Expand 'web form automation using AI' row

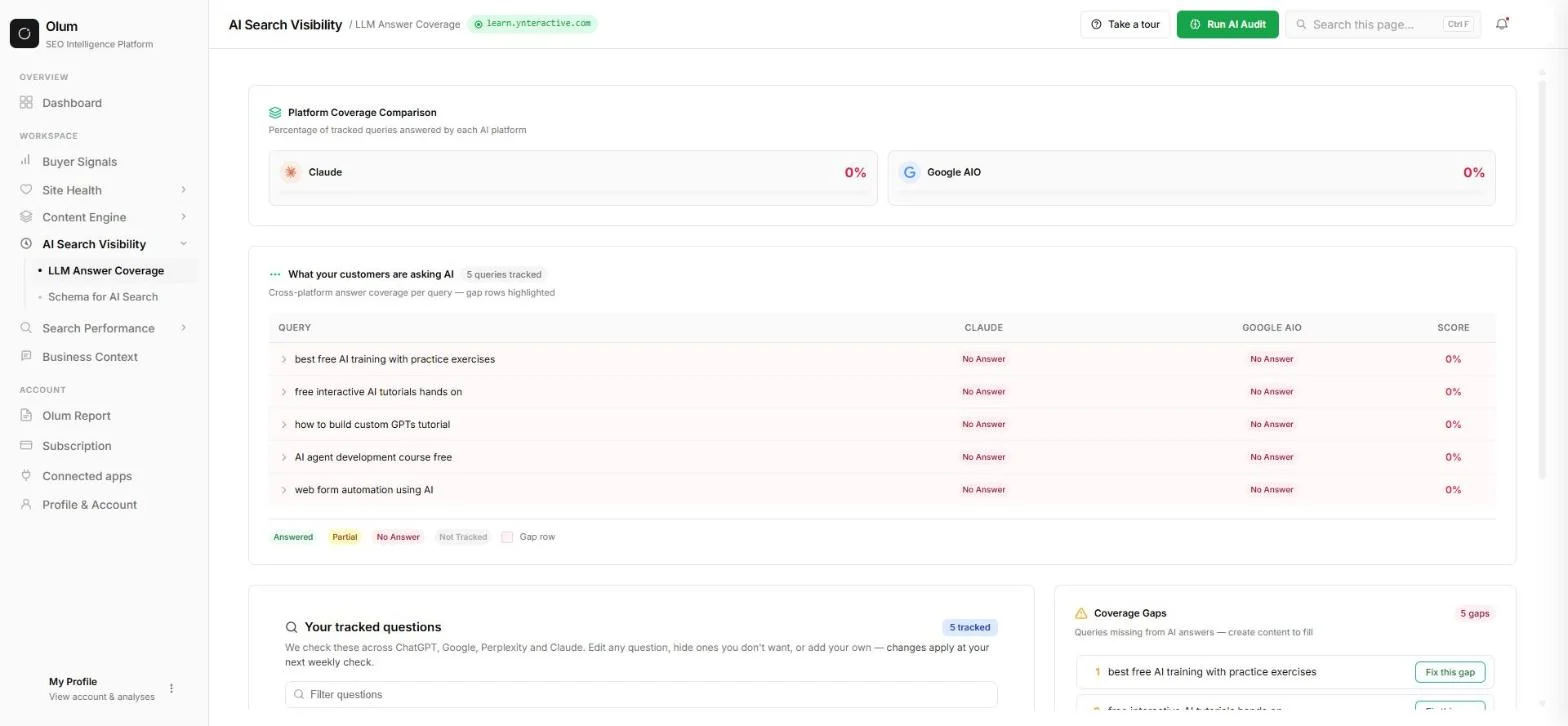(284, 490)
